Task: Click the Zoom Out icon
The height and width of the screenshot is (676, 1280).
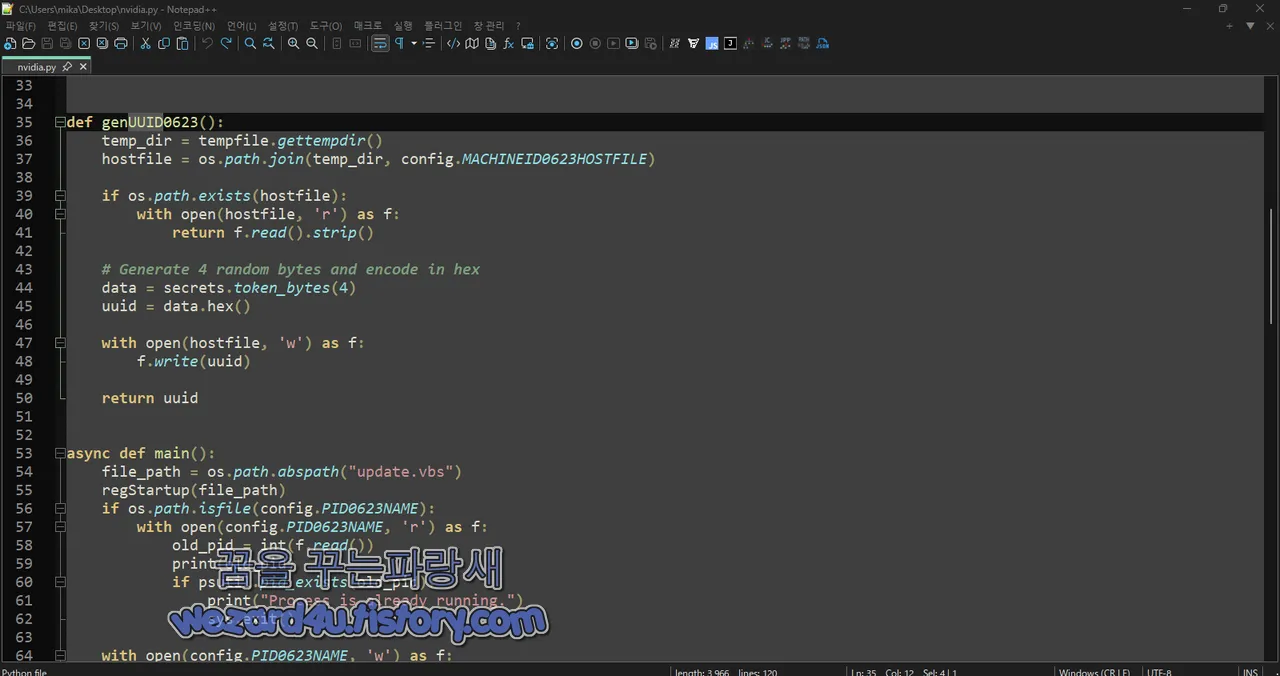Action: 312,44
